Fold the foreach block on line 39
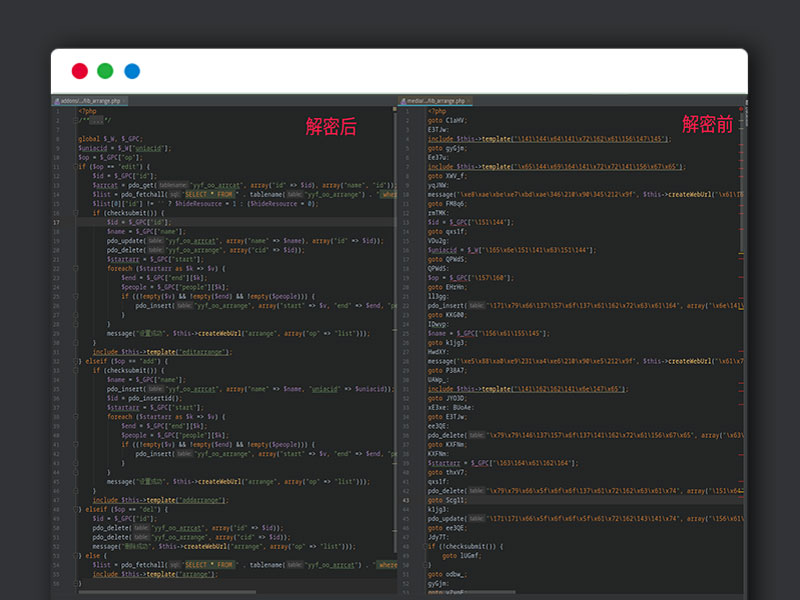 (x=75, y=416)
